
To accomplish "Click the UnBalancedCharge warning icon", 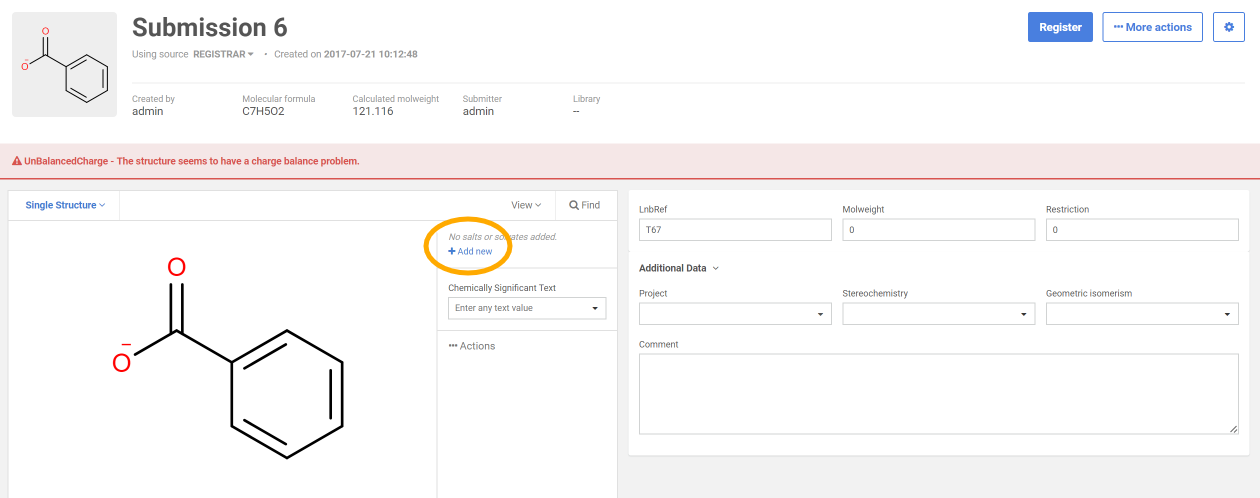I will [x=16, y=161].
